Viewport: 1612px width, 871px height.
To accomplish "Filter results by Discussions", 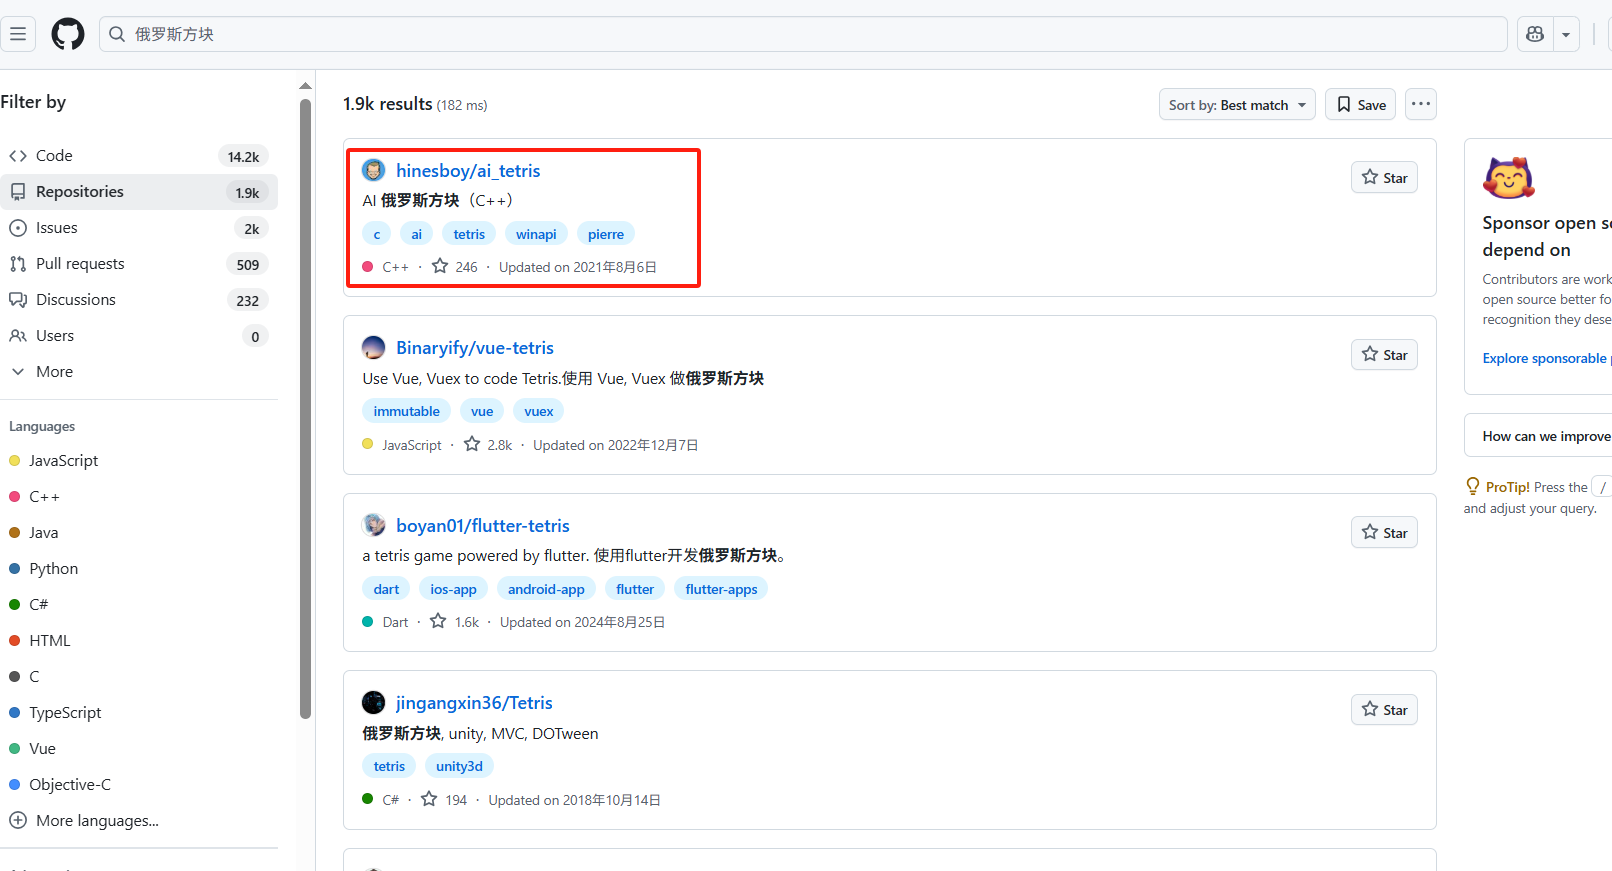I will click(x=138, y=300).
